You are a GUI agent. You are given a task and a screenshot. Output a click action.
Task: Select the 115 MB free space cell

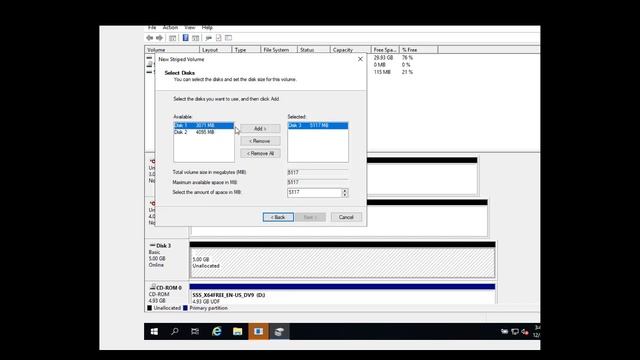382,72
